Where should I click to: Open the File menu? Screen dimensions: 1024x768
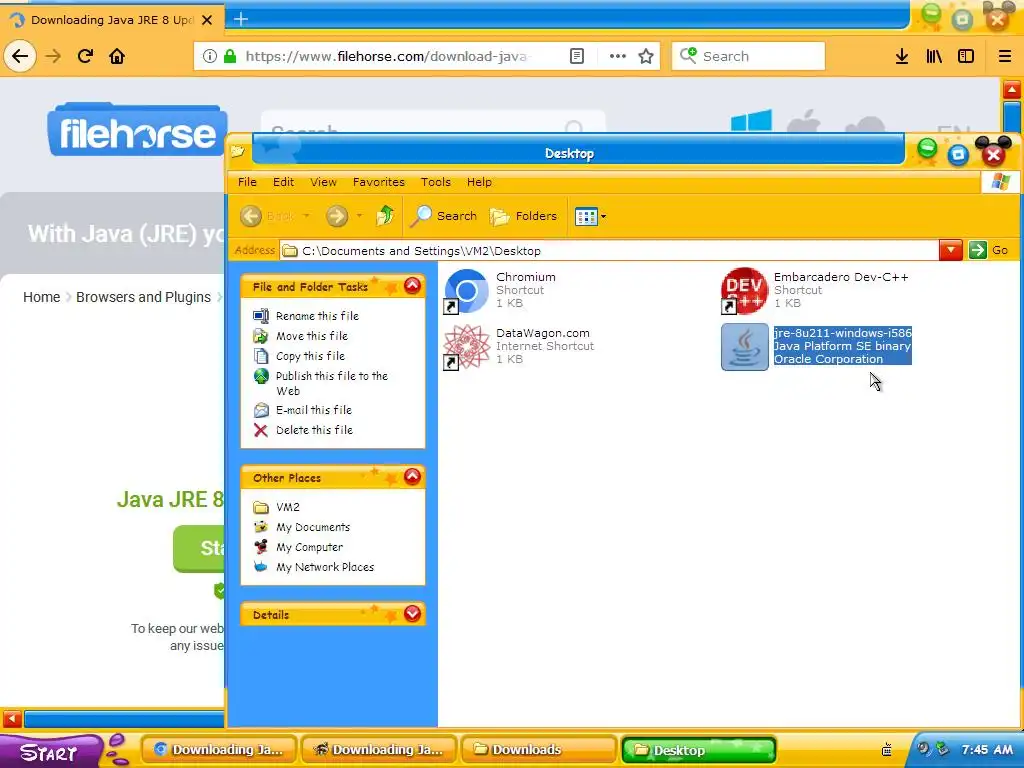click(247, 182)
